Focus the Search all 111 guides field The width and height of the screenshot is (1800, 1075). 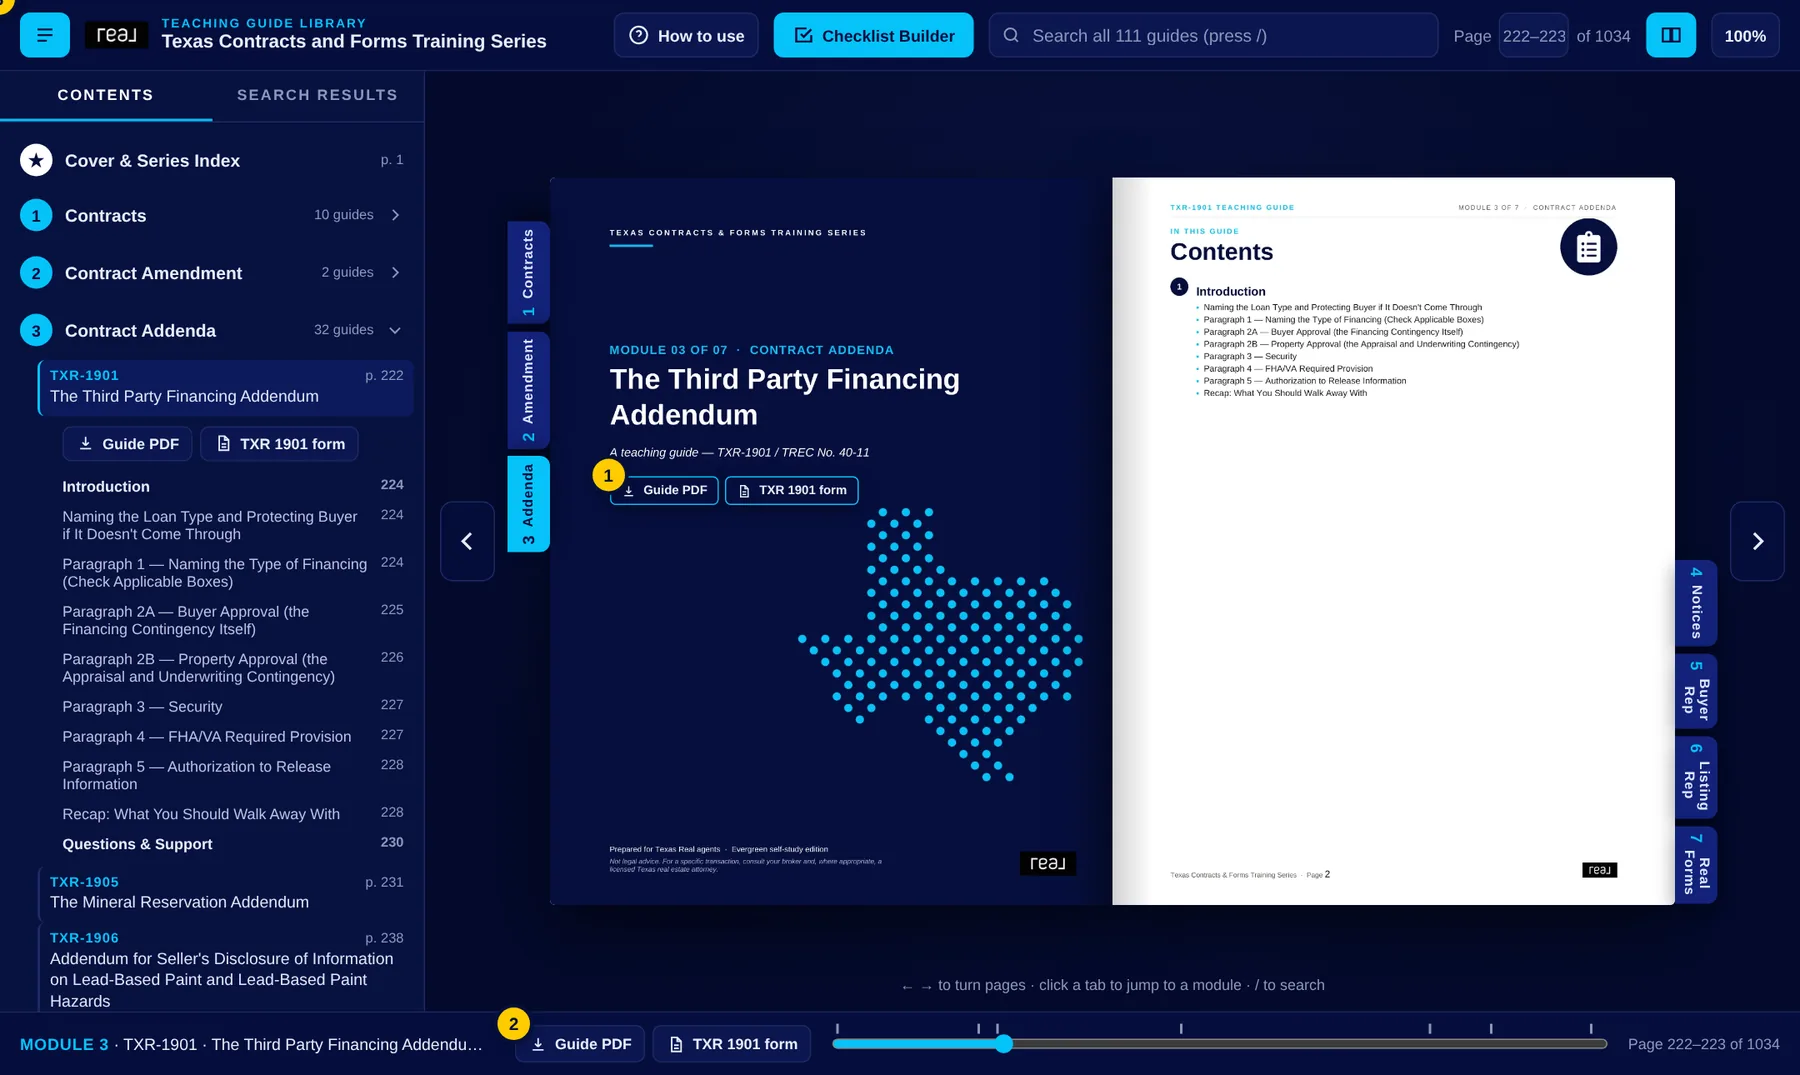[x=1213, y=35]
